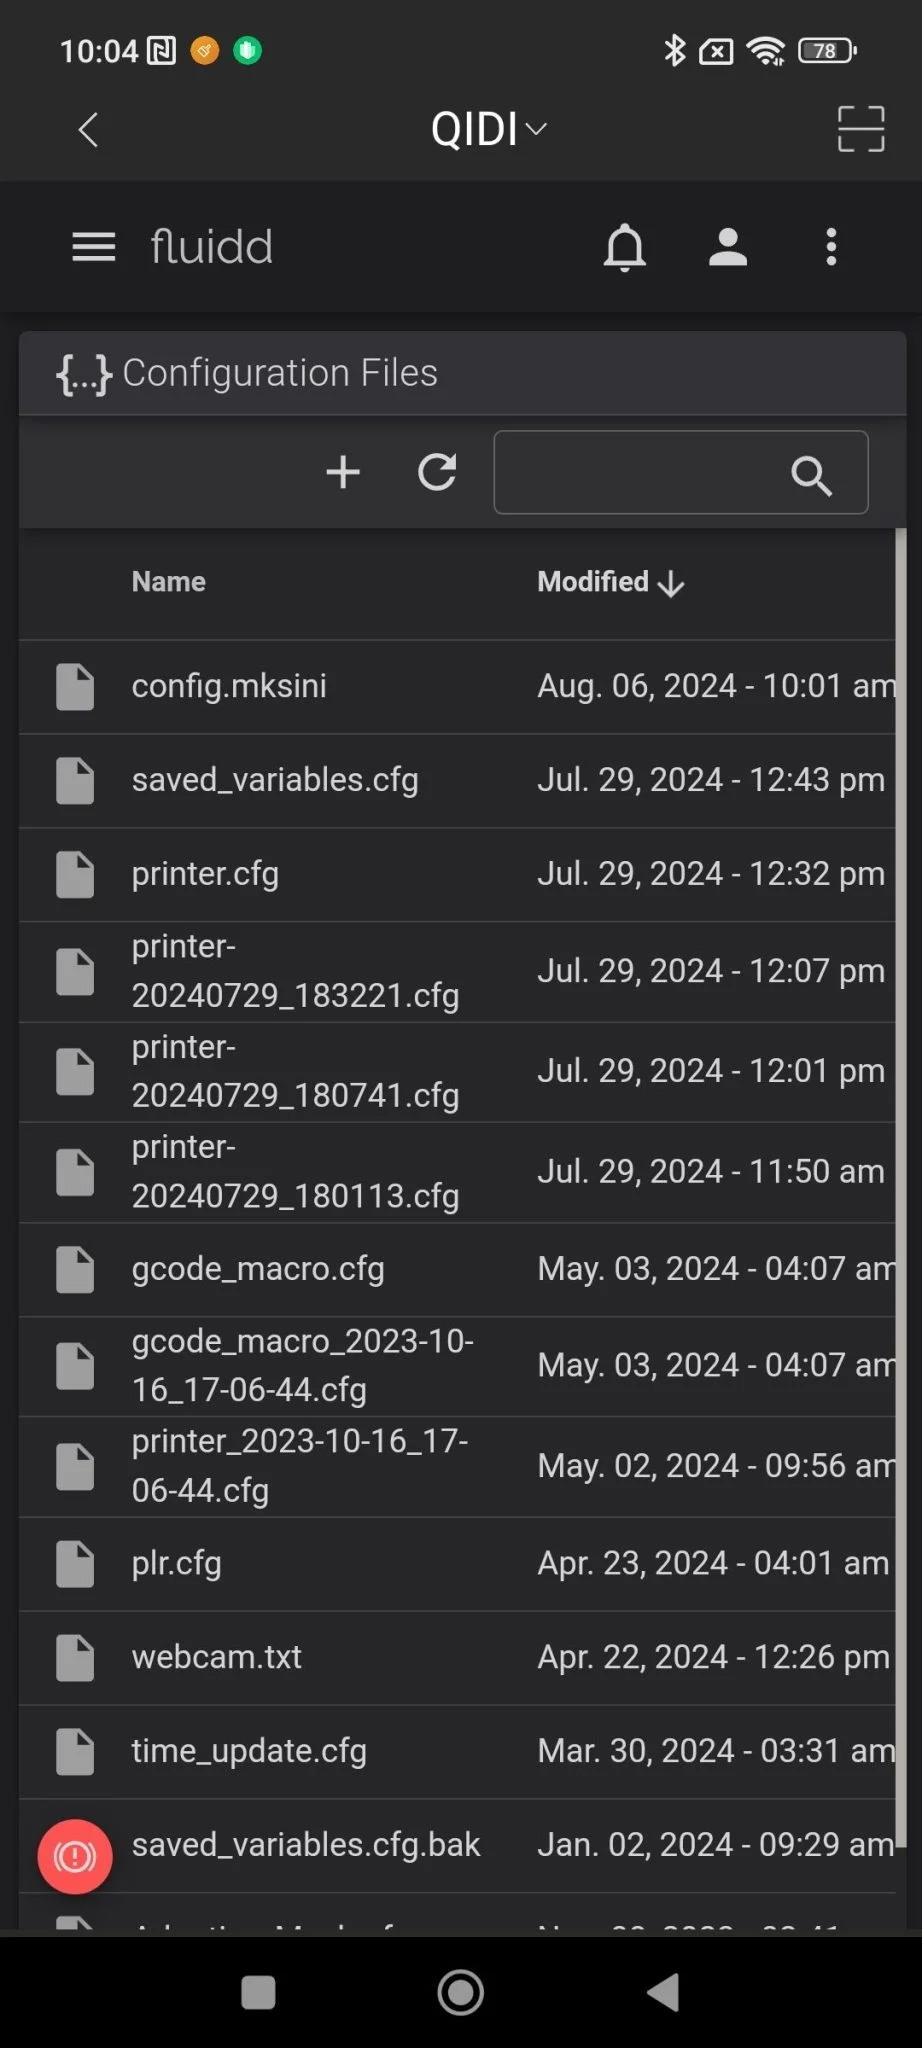The height and width of the screenshot is (2048, 922).
Task: Sort files by Name column
Action: [x=169, y=582]
